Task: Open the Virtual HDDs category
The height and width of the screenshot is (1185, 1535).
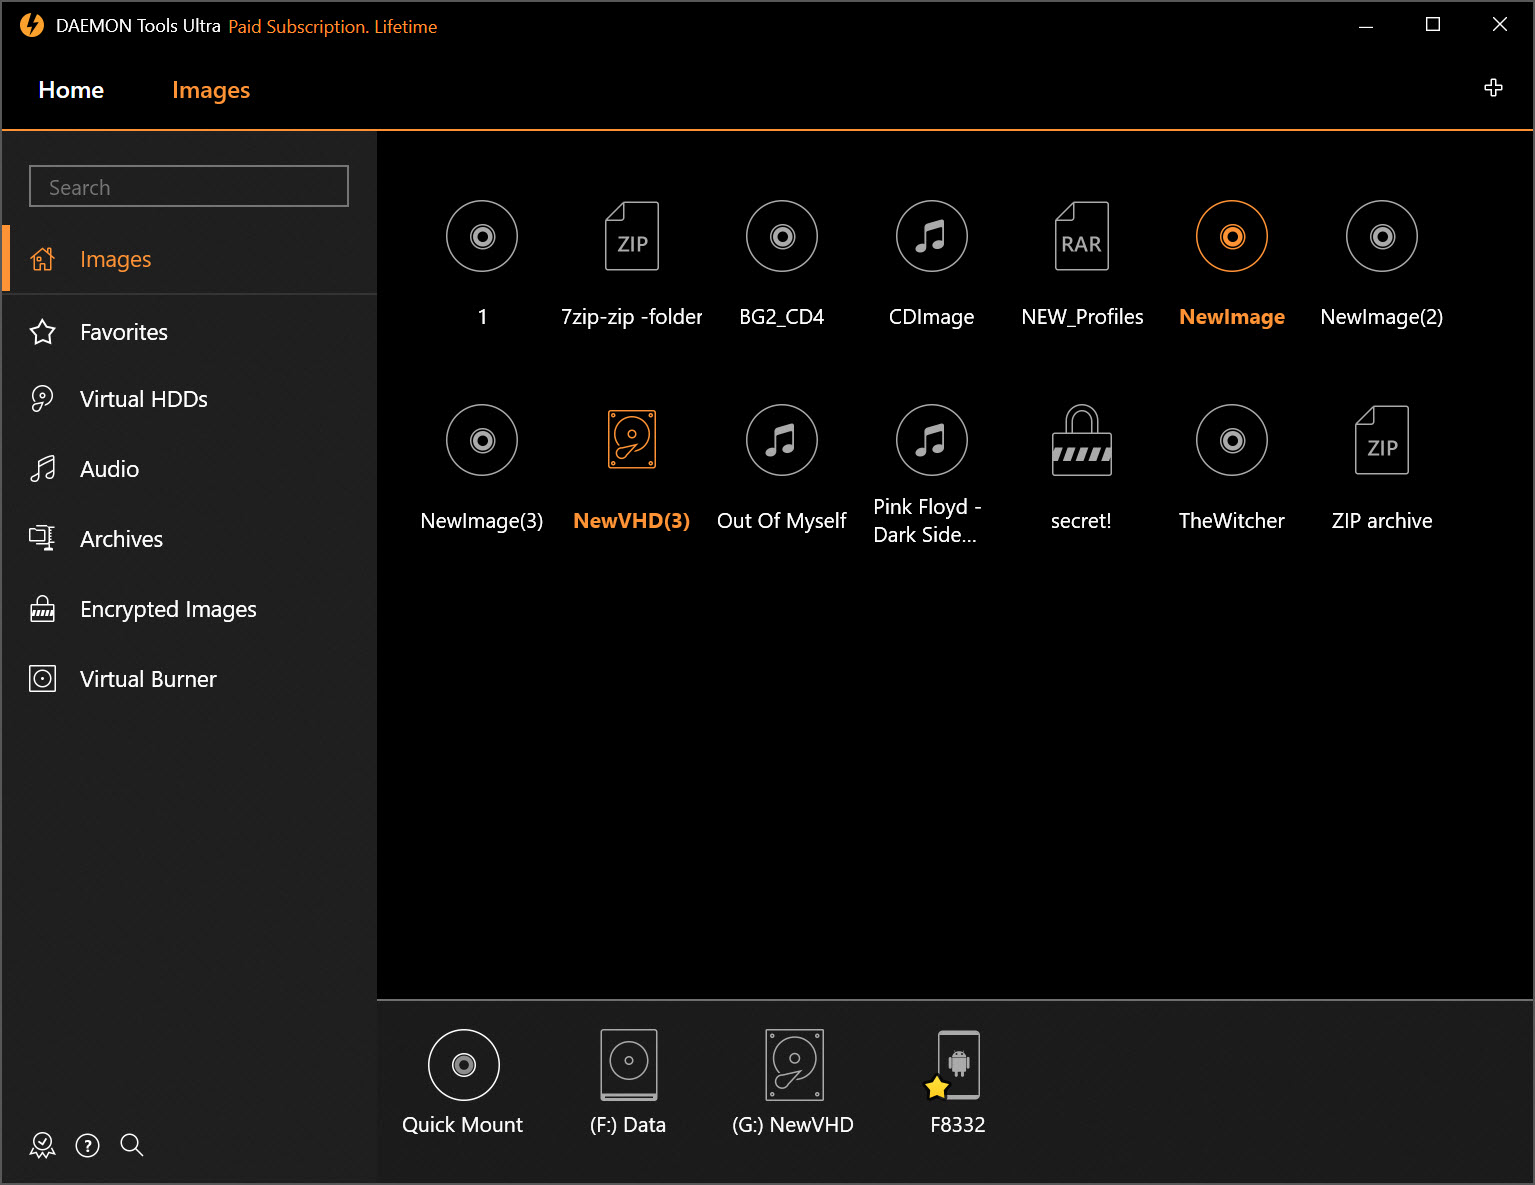Action: point(143,398)
